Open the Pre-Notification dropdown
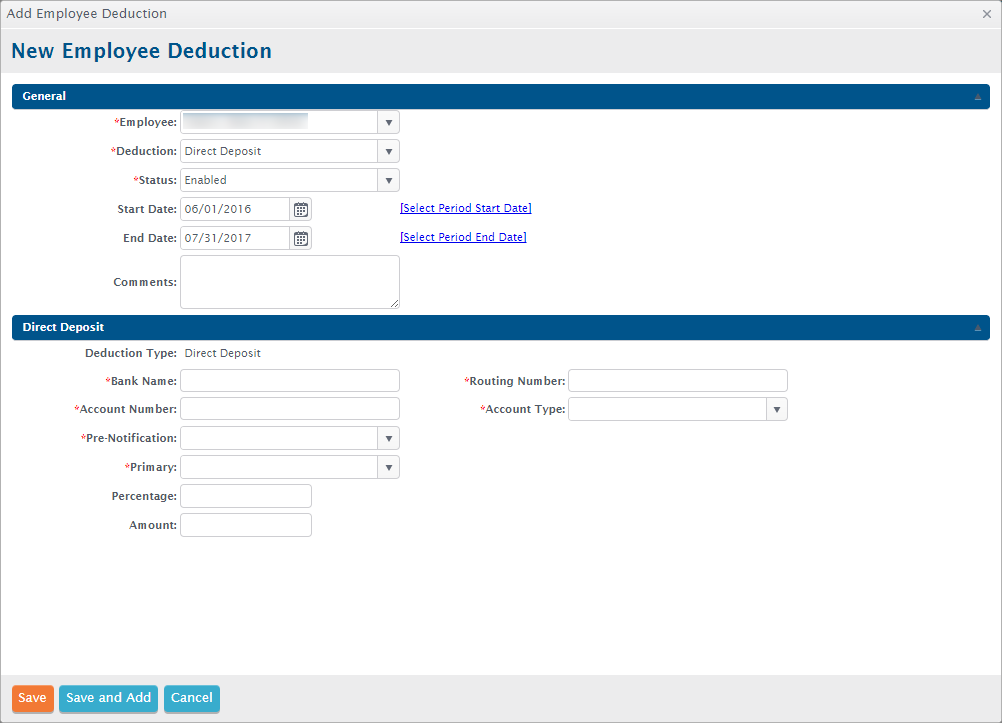The image size is (1002, 723). point(388,438)
